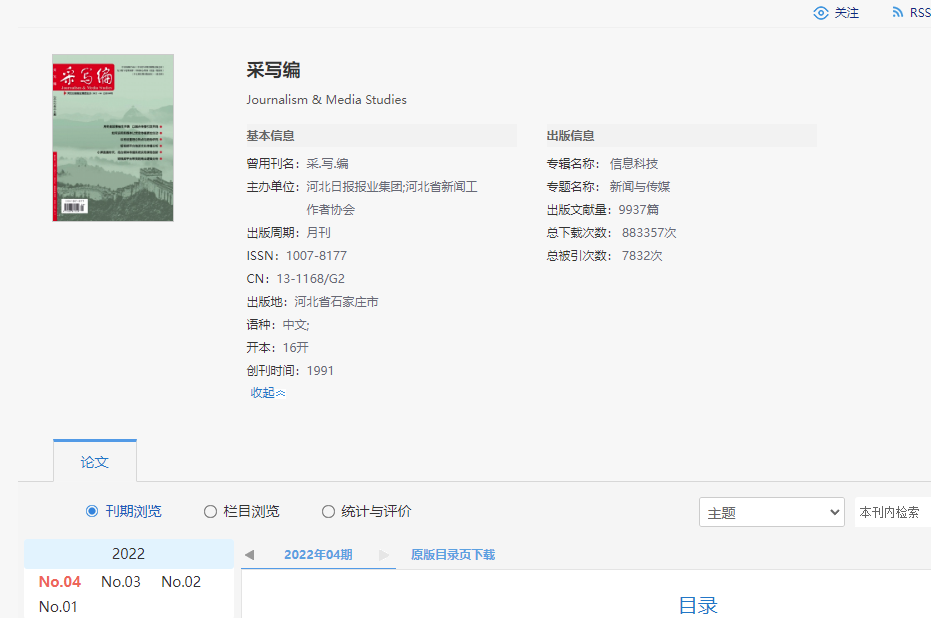The width and height of the screenshot is (931, 618).
Task: Select the 2022年04期 issue tab
Action: point(318,555)
